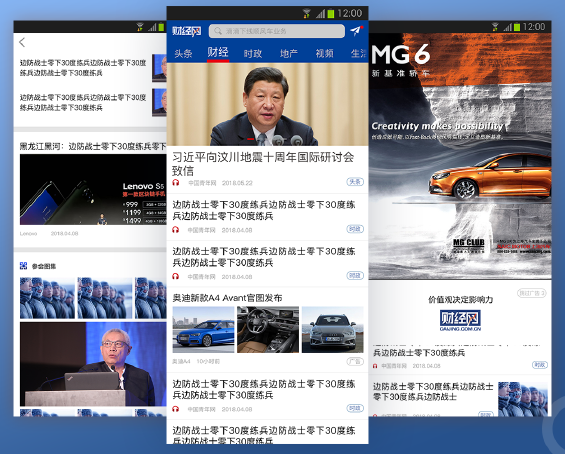Tap the 10小时前 timestamp in the Audi row
Screen dimensions: 565x454
[x=208, y=361]
